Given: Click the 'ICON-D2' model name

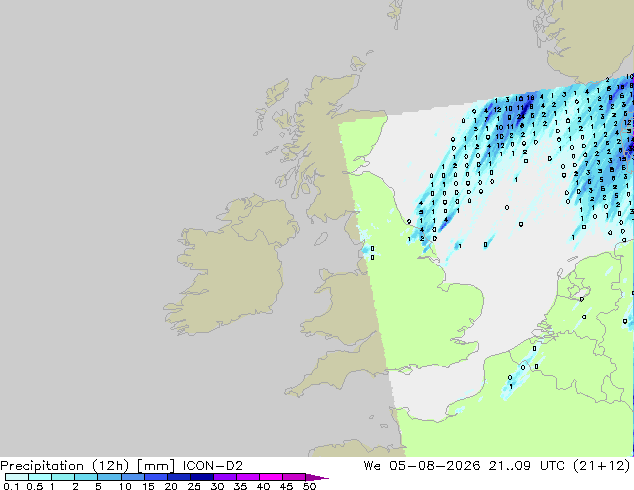Looking at the screenshot, I should [213, 466].
